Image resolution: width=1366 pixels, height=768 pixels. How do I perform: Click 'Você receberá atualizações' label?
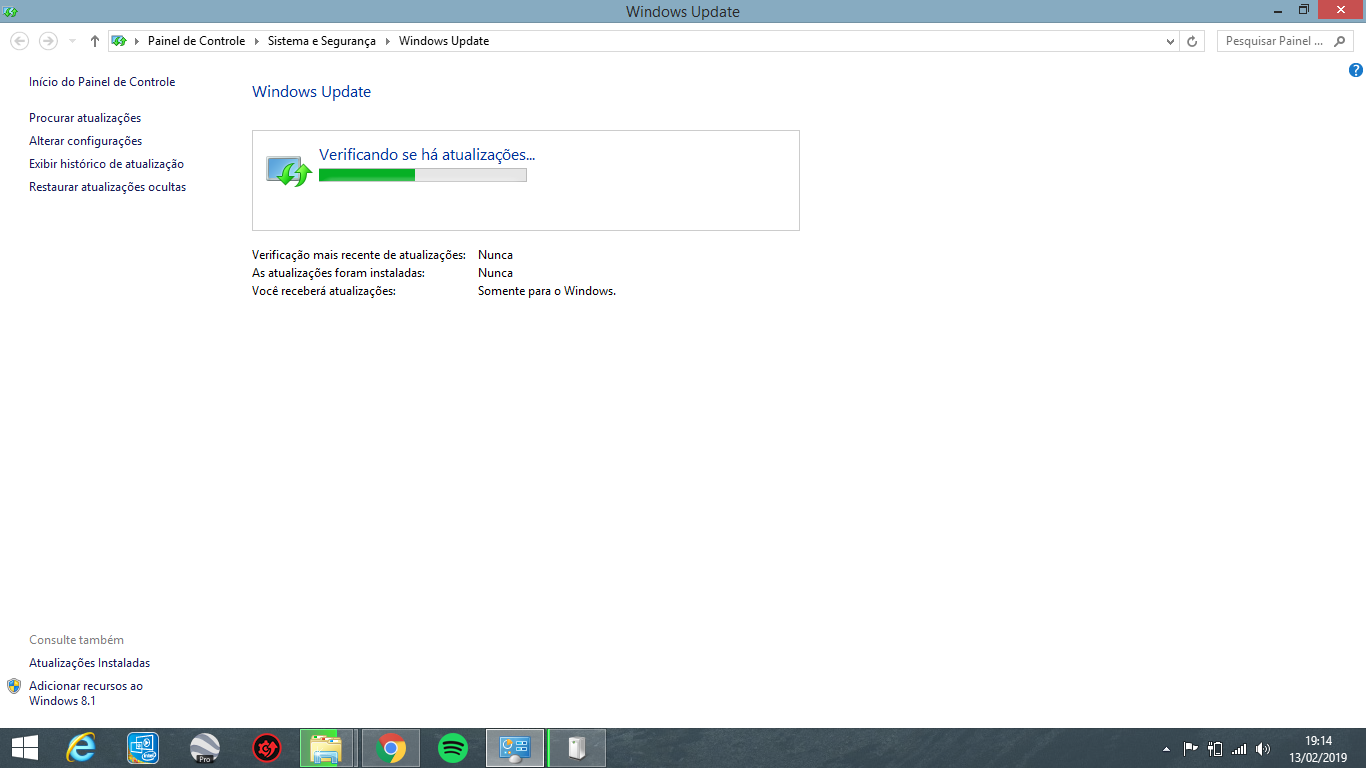click(x=324, y=291)
